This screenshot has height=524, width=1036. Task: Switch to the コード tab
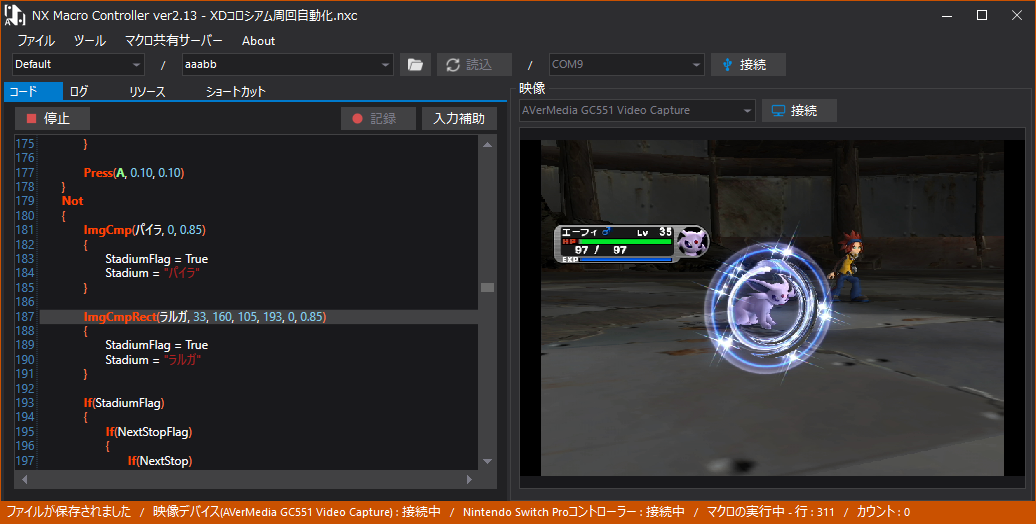33,91
